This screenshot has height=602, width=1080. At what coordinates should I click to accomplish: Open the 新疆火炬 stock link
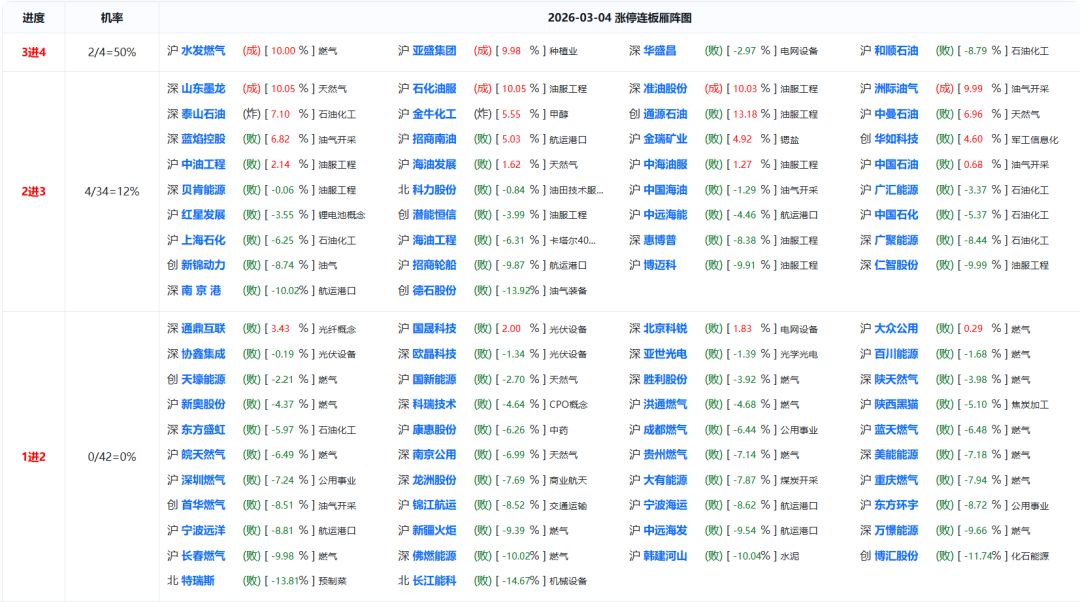pos(434,530)
